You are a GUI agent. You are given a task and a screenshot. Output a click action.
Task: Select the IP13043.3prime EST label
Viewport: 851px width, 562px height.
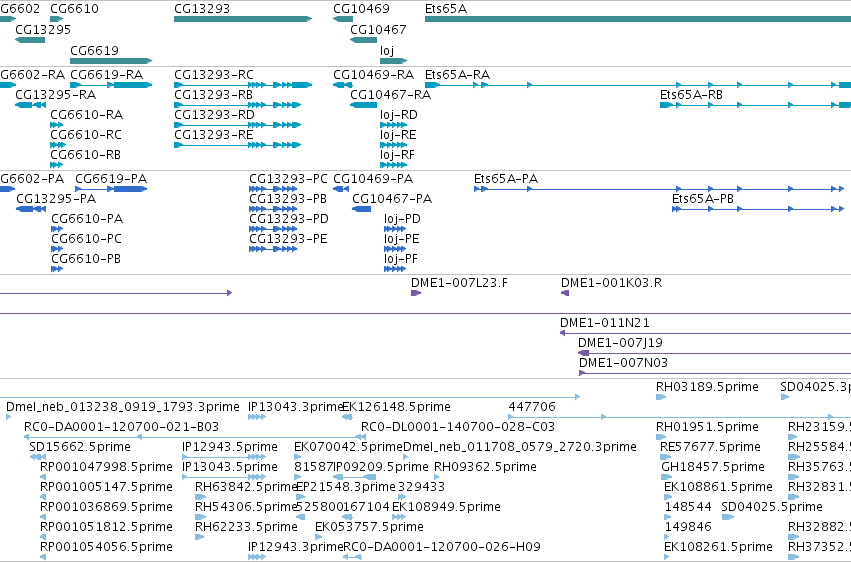click(x=296, y=407)
